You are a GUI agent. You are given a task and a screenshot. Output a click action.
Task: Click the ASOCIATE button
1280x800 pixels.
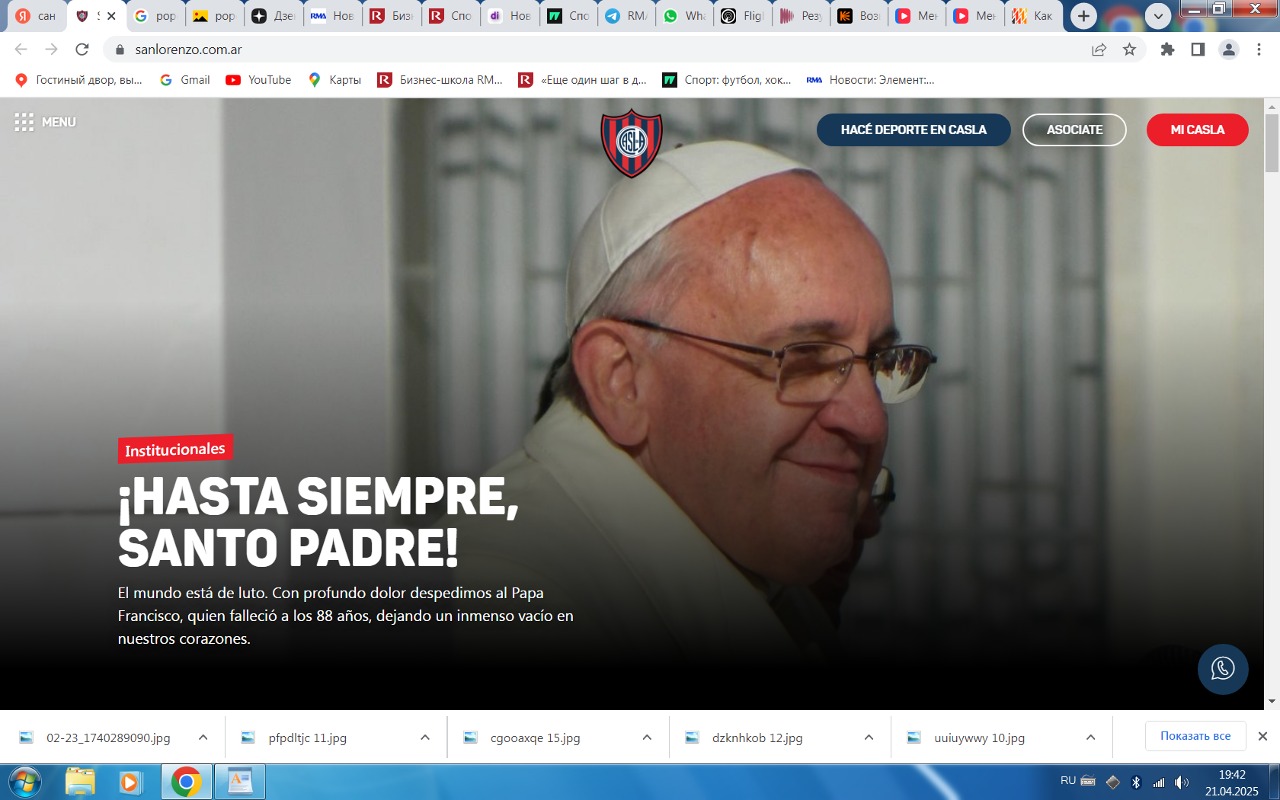point(1074,130)
